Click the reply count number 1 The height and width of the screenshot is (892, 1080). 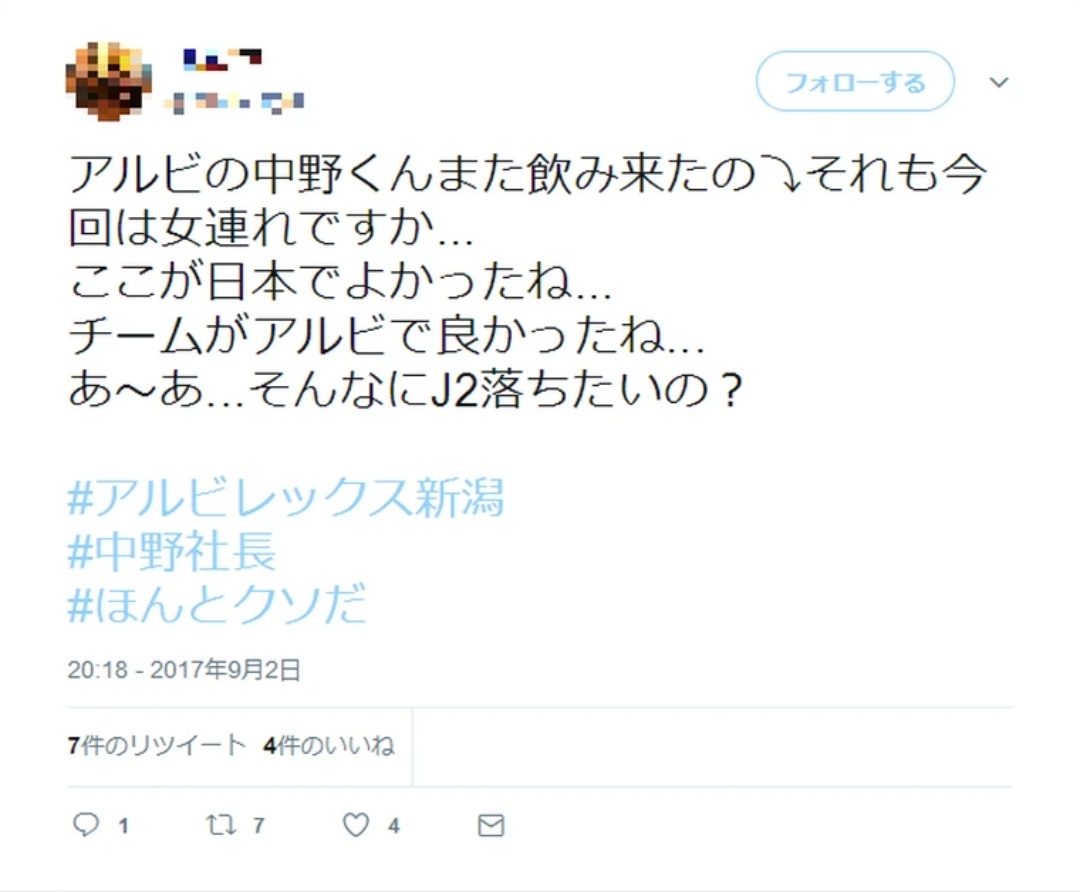click(x=123, y=825)
